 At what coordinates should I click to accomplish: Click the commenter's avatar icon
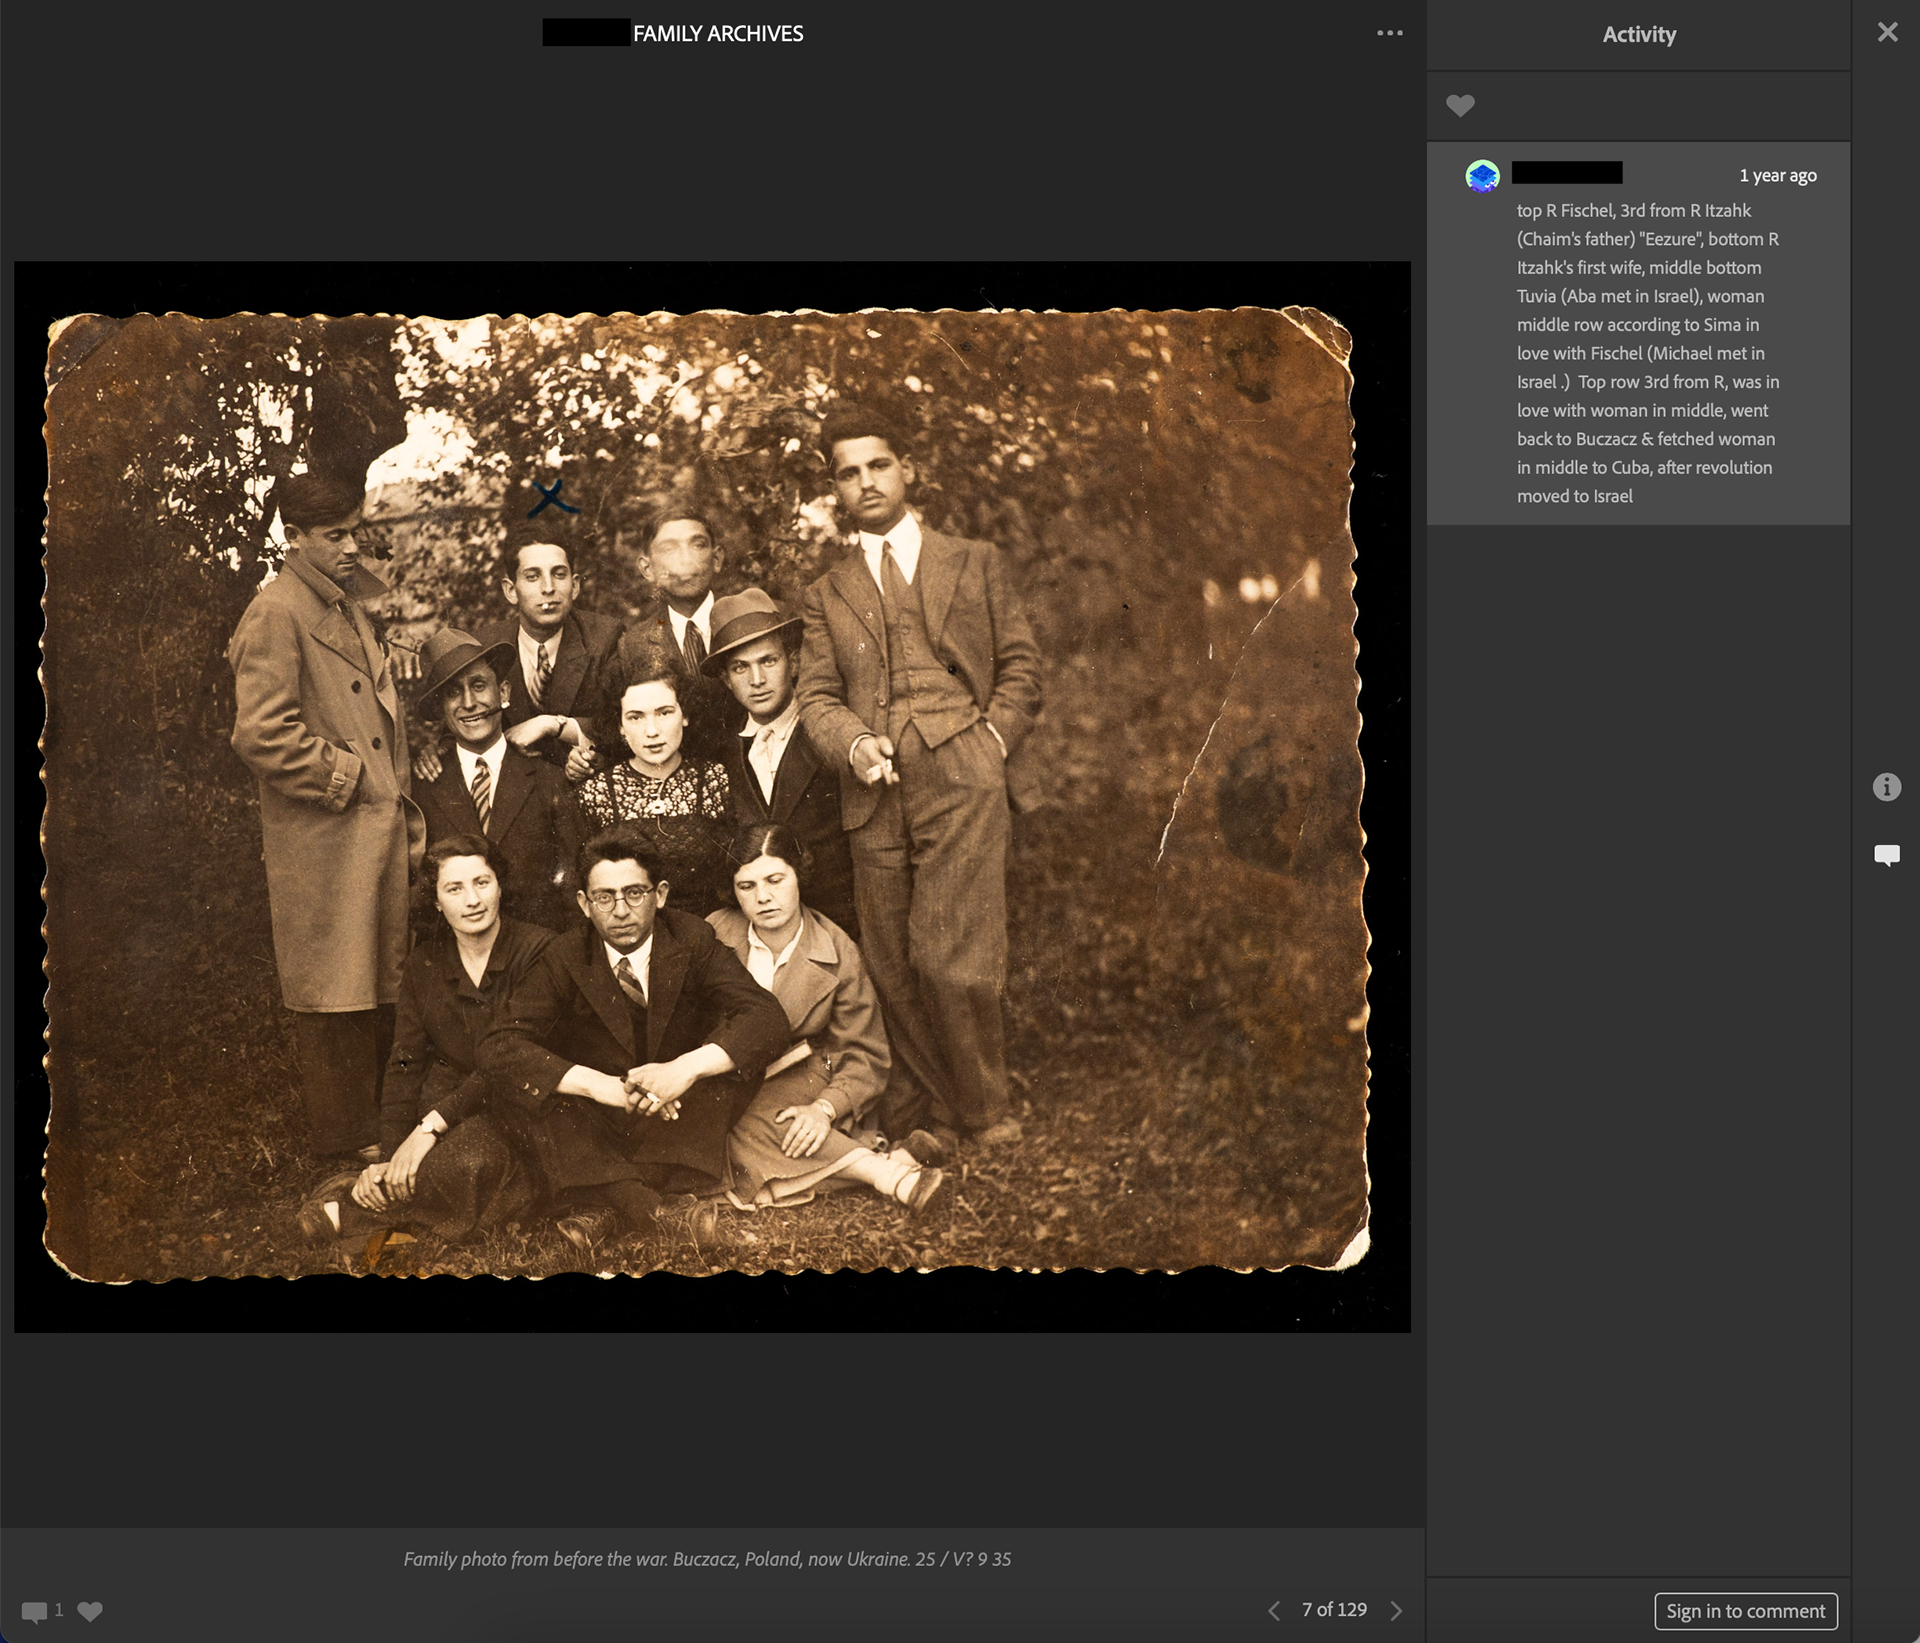pyautogui.click(x=1482, y=176)
